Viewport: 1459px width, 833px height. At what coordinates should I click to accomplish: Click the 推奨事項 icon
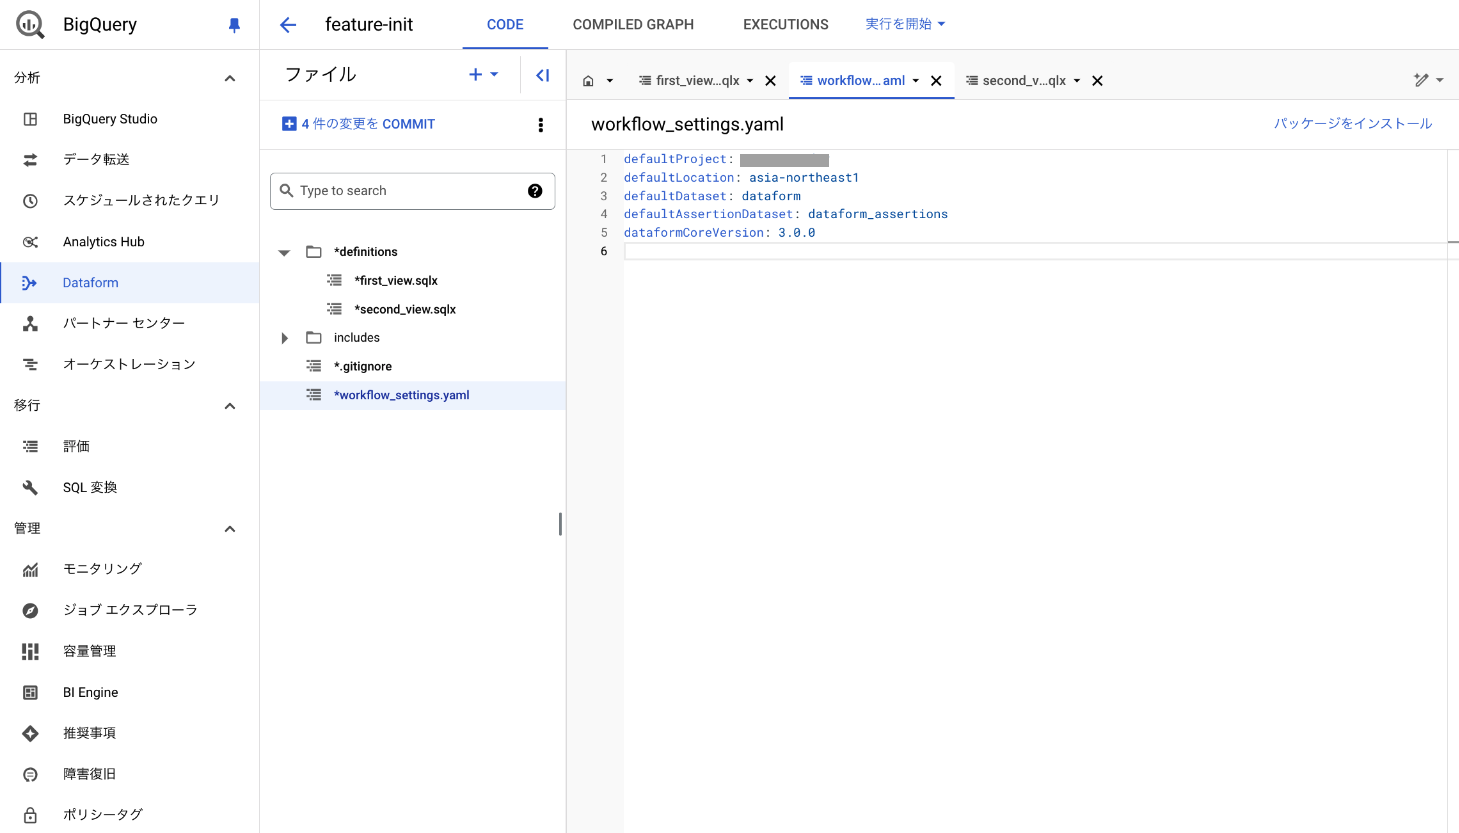click(30, 734)
